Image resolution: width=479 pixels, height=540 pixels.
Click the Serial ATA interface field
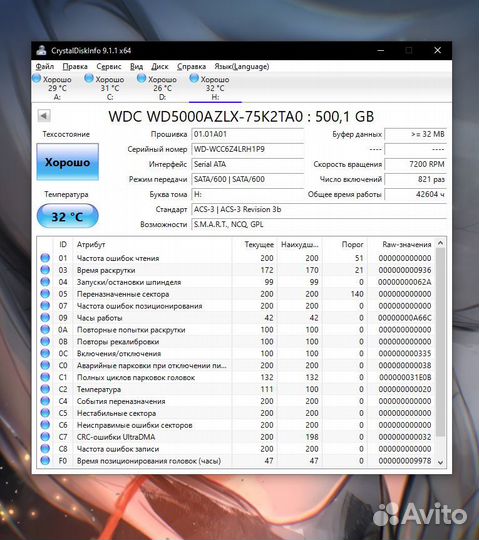click(248, 164)
